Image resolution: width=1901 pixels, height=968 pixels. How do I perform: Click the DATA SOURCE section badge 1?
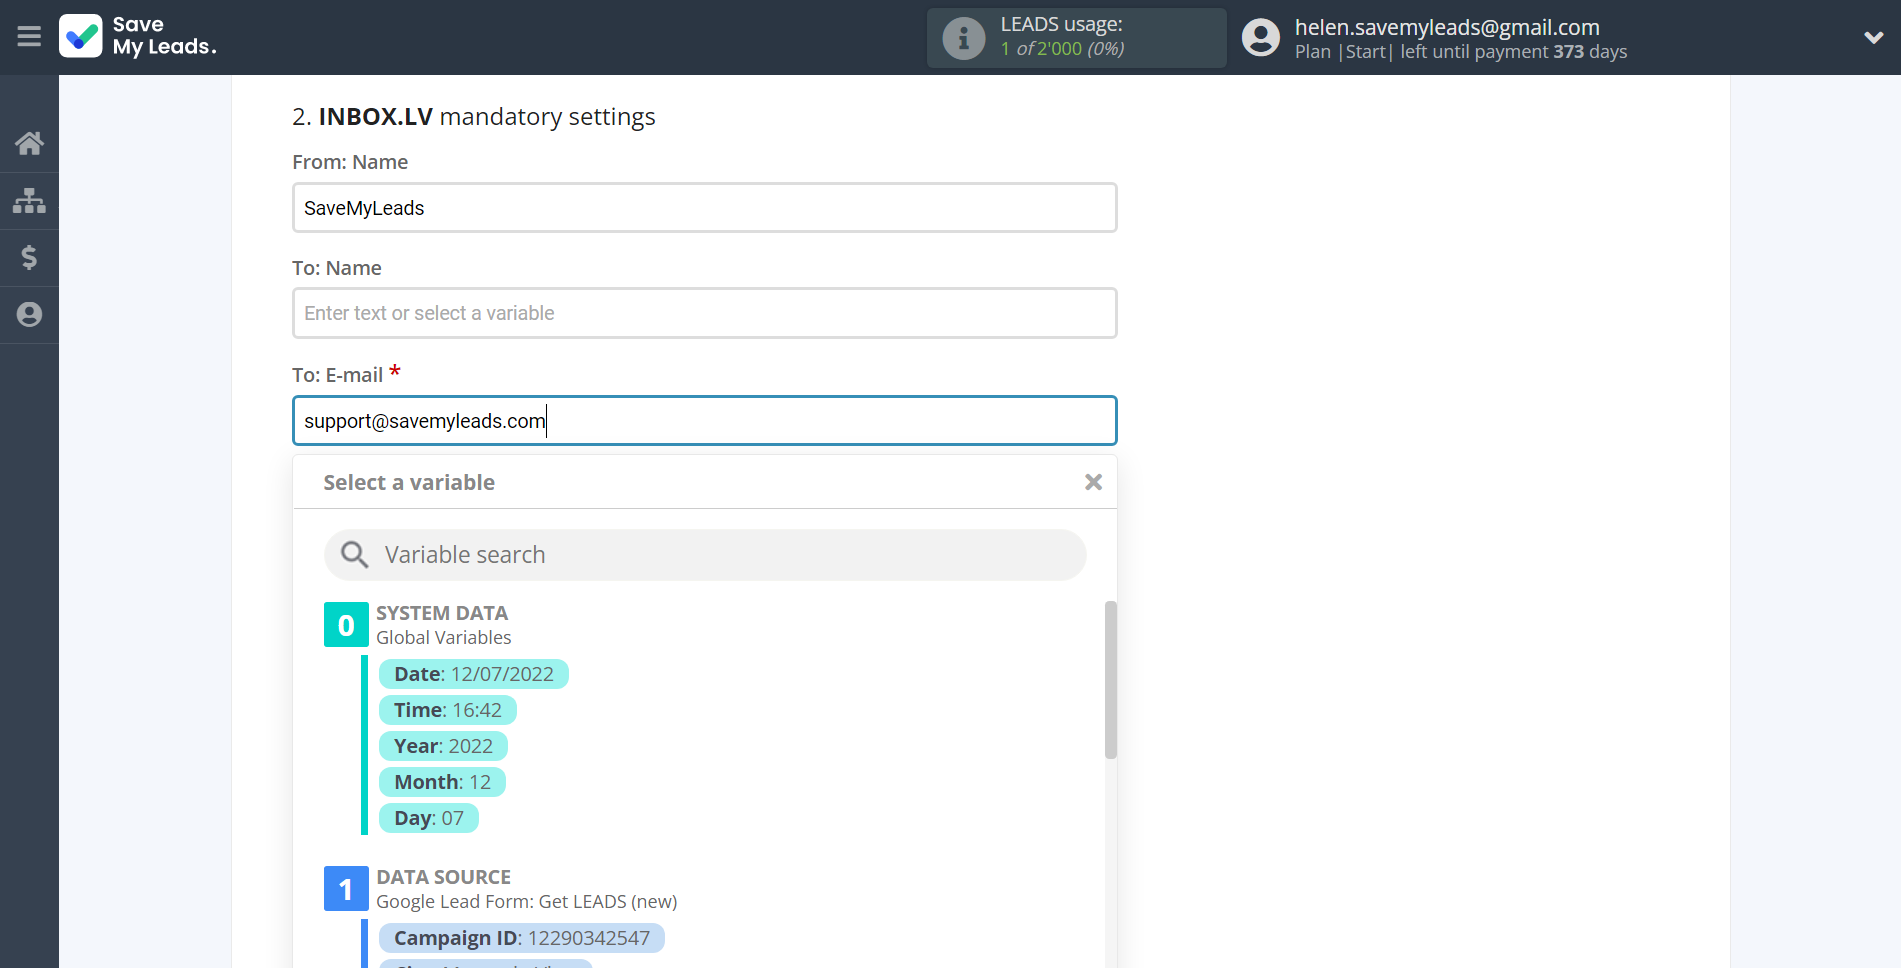coord(346,889)
